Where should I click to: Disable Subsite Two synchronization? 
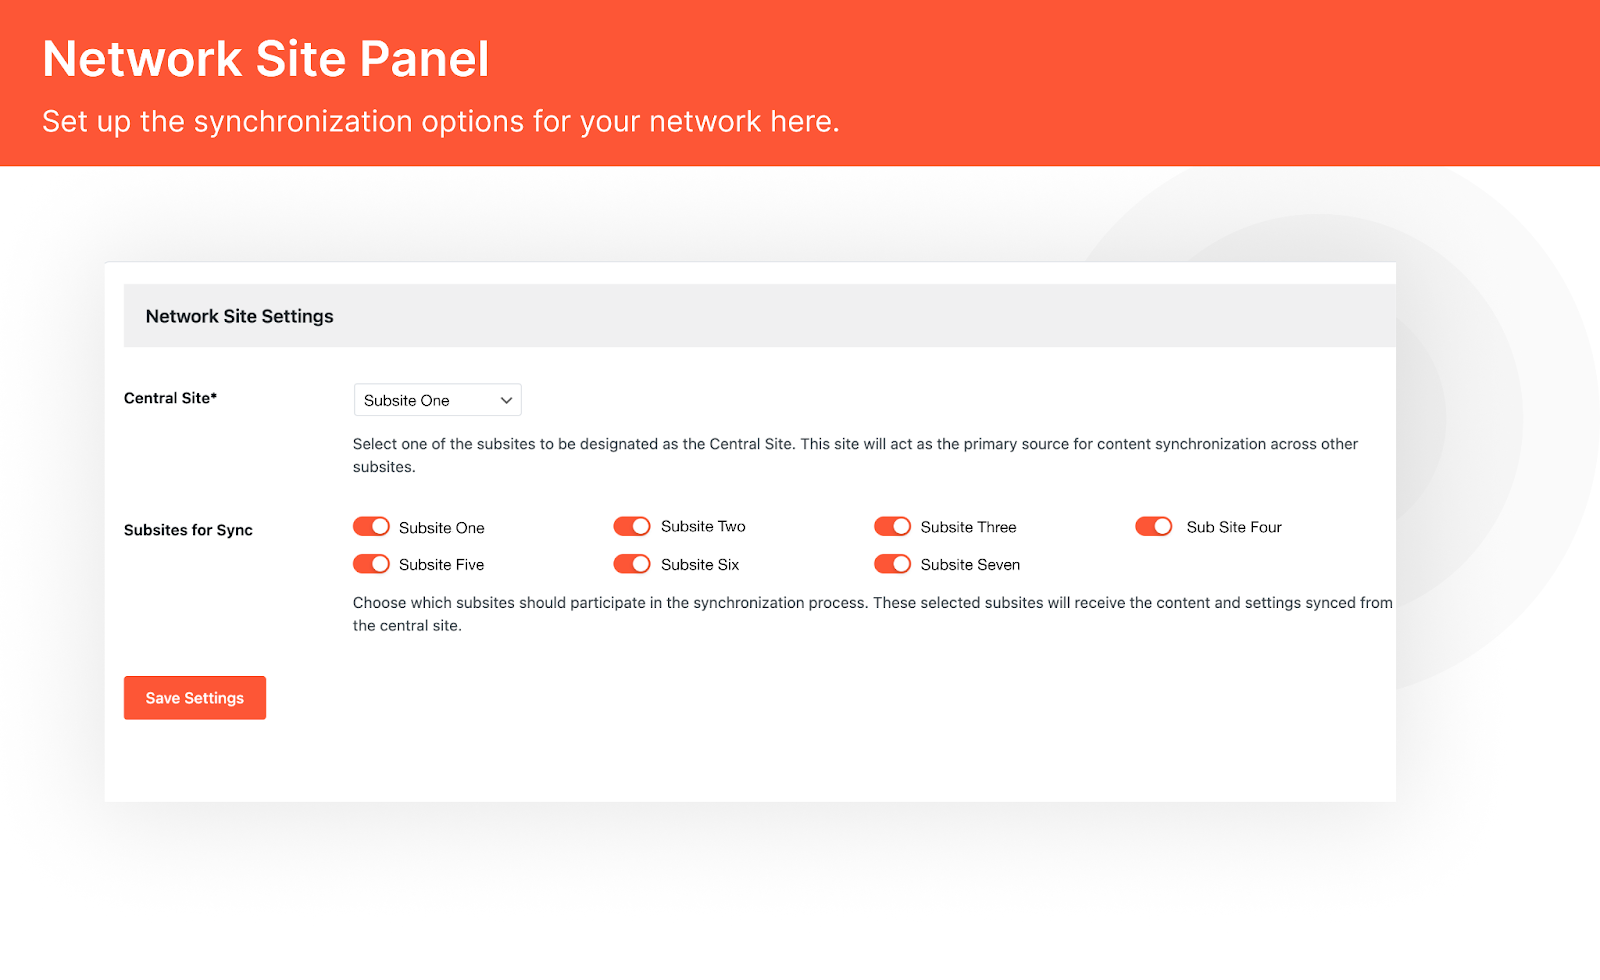pyautogui.click(x=632, y=525)
